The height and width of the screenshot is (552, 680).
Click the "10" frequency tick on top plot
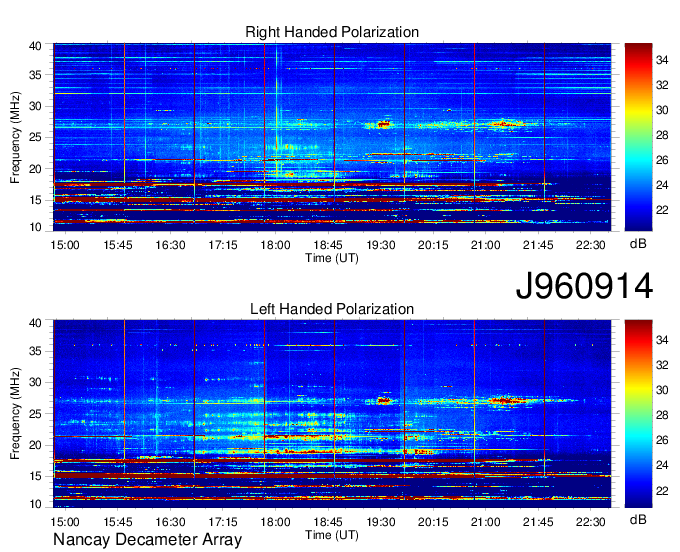coord(35,227)
